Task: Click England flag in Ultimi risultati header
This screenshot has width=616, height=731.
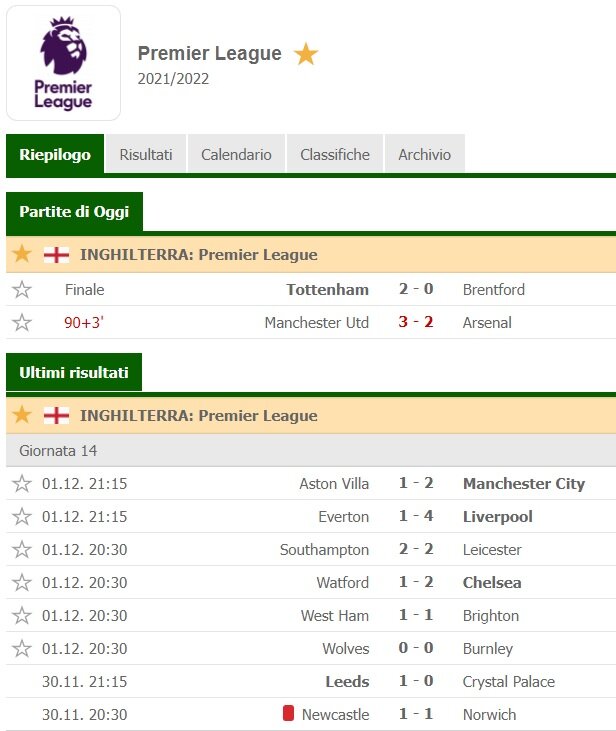Action: [x=56, y=416]
